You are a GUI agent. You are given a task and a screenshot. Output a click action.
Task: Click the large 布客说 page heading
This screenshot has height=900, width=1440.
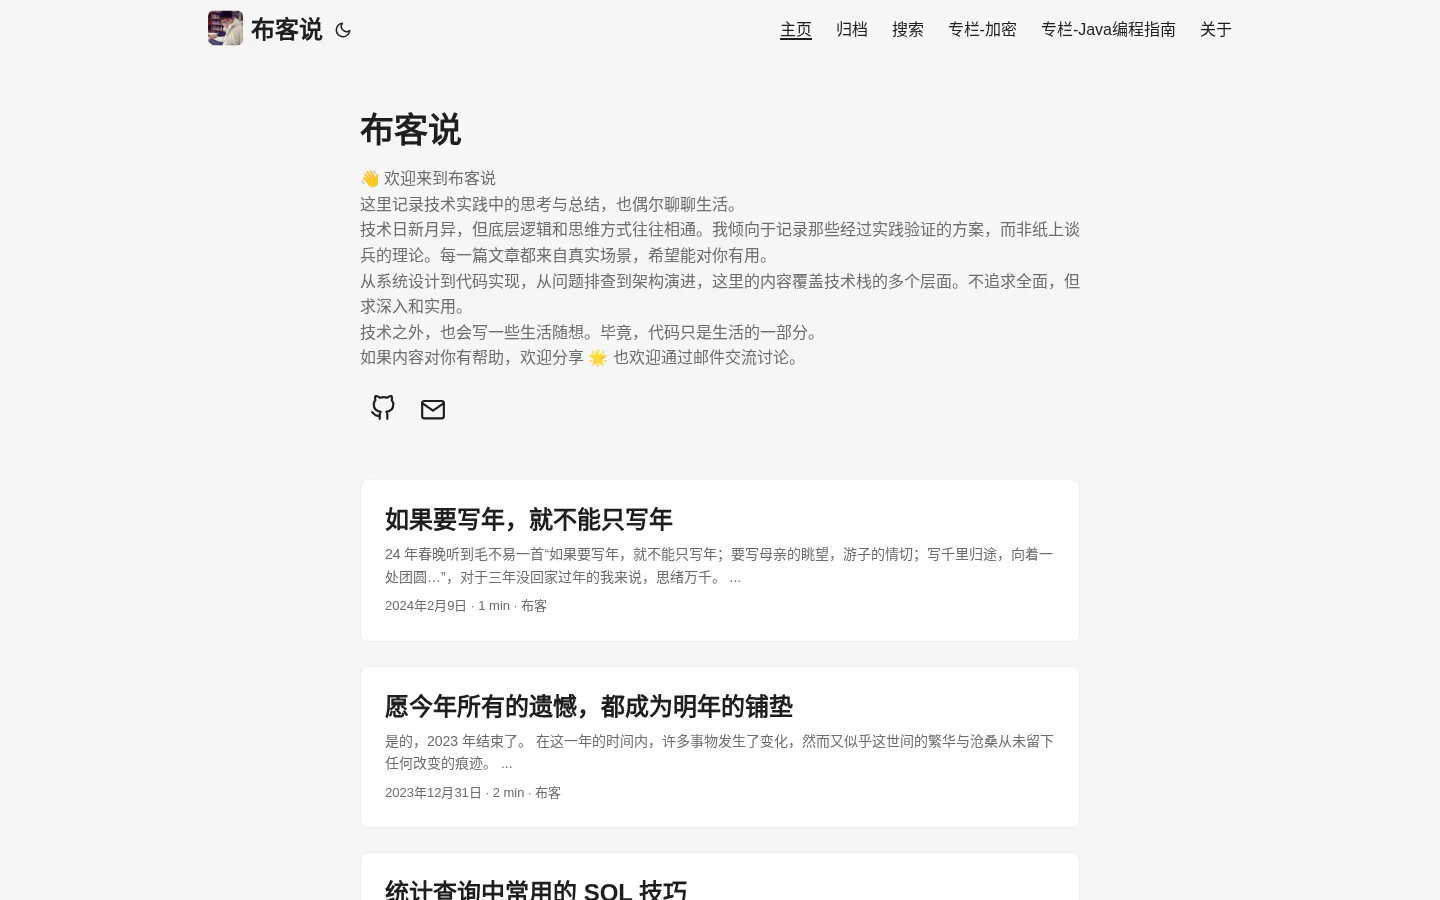[x=410, y=130]
